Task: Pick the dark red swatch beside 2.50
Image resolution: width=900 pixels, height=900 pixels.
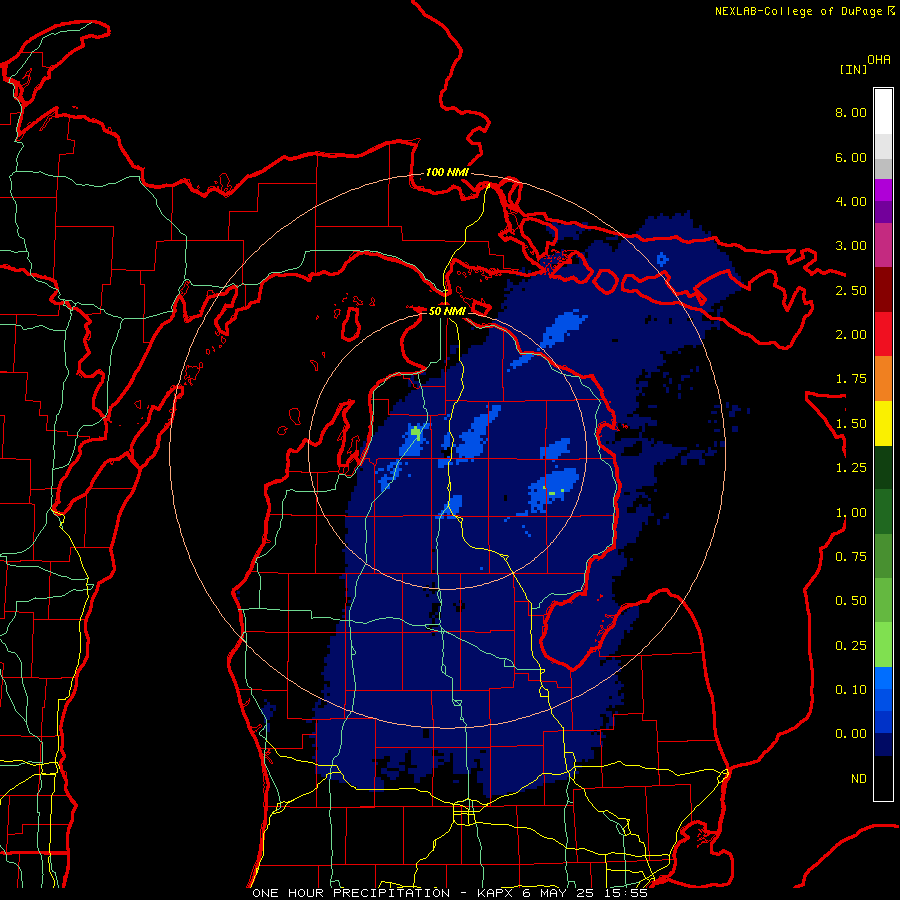Action: coord(883,290)
